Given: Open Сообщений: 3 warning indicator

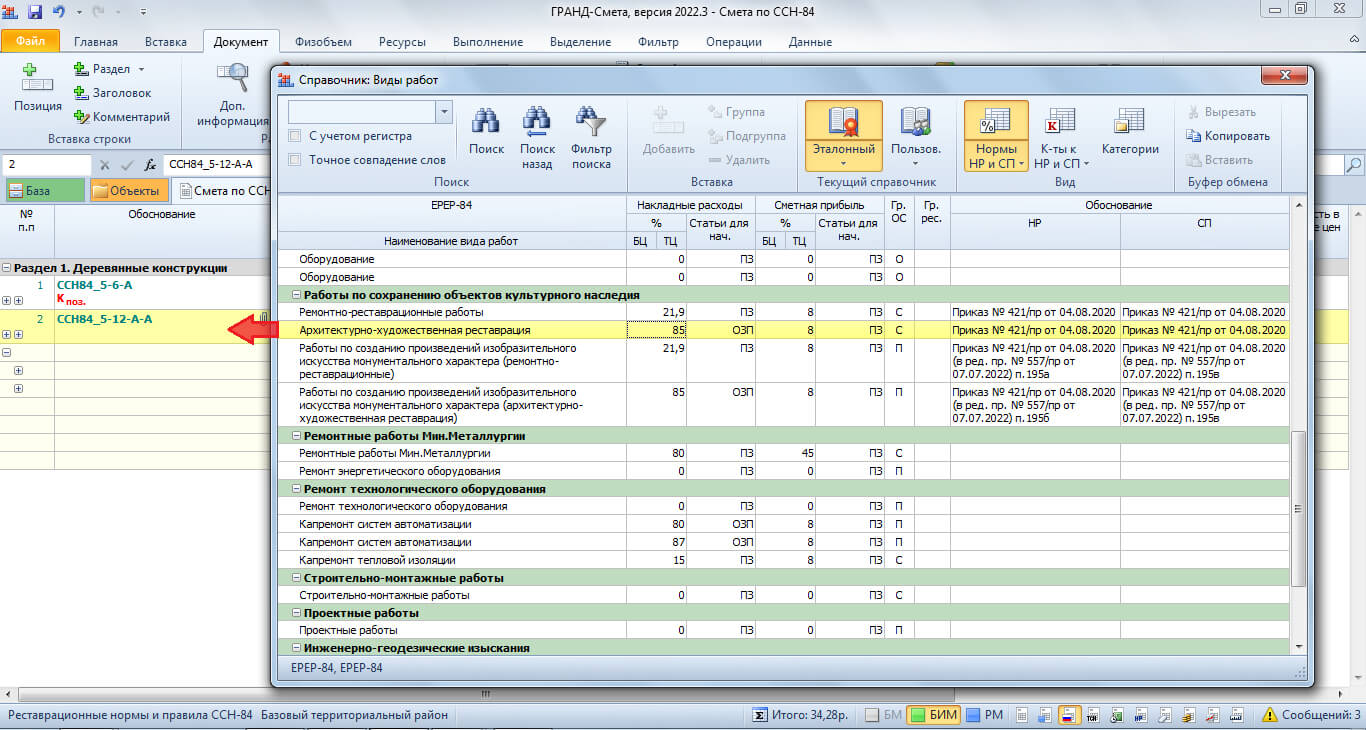Looking at the screenshot, I should point(1310,715).
